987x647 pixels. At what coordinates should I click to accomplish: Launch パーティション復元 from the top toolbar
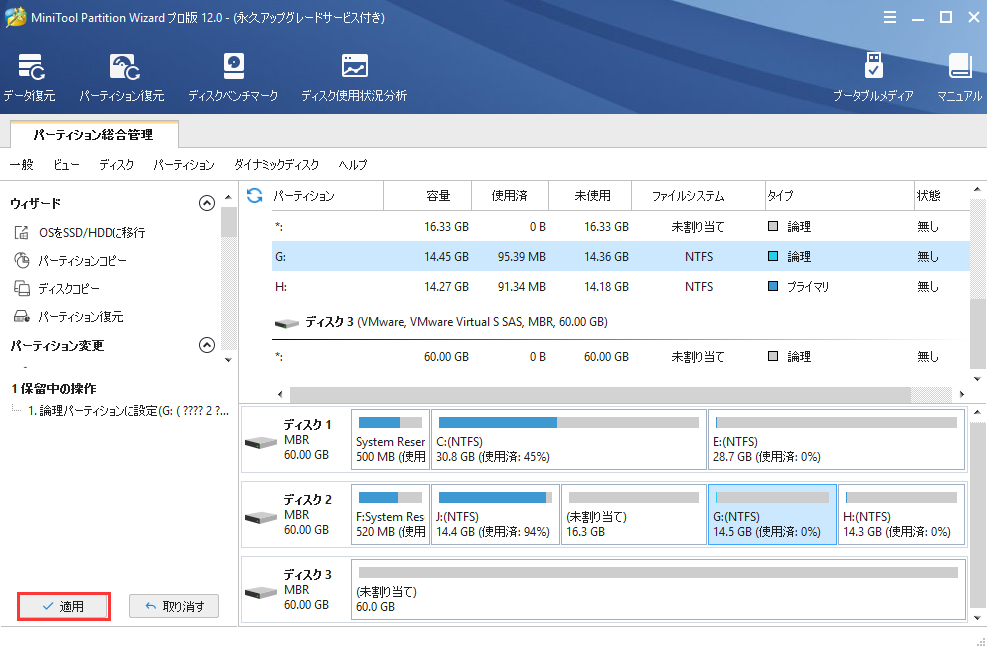(x=122, y=78)
